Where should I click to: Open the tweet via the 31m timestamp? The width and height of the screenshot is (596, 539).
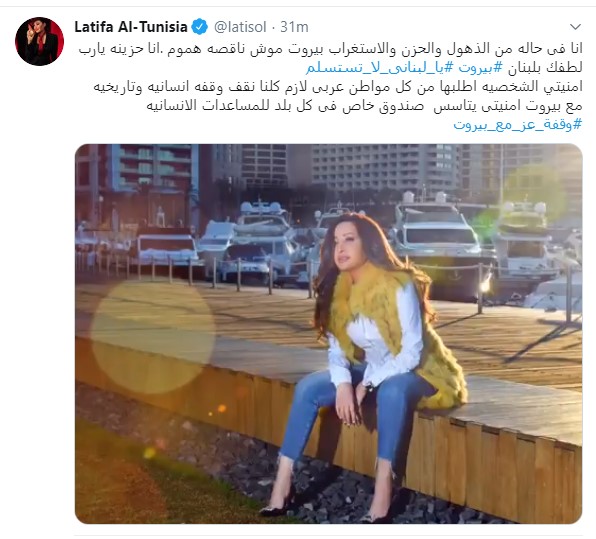[x=294, y=27]
